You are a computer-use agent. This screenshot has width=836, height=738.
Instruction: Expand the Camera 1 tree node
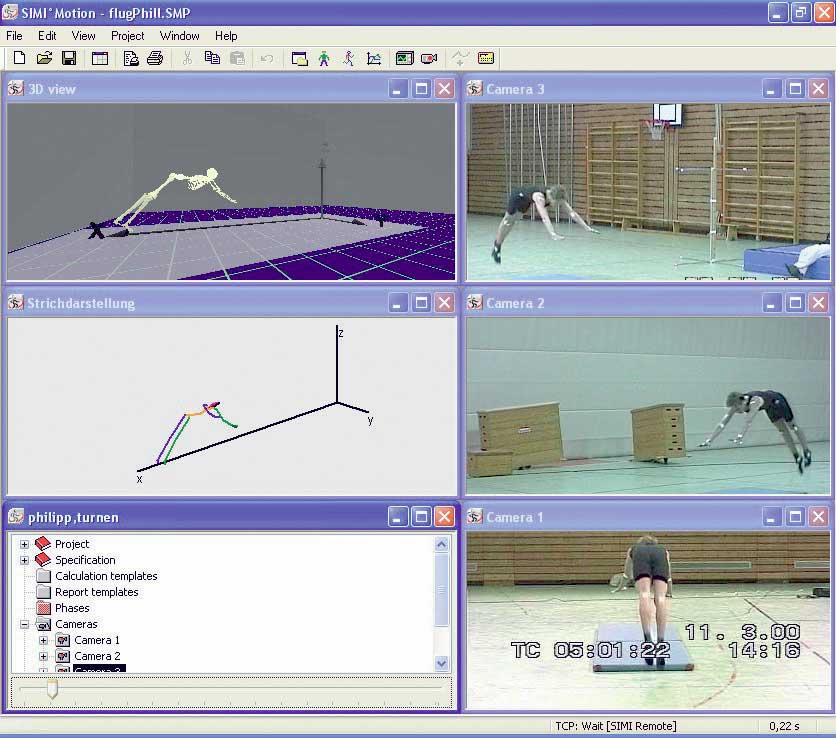point(43,640)
